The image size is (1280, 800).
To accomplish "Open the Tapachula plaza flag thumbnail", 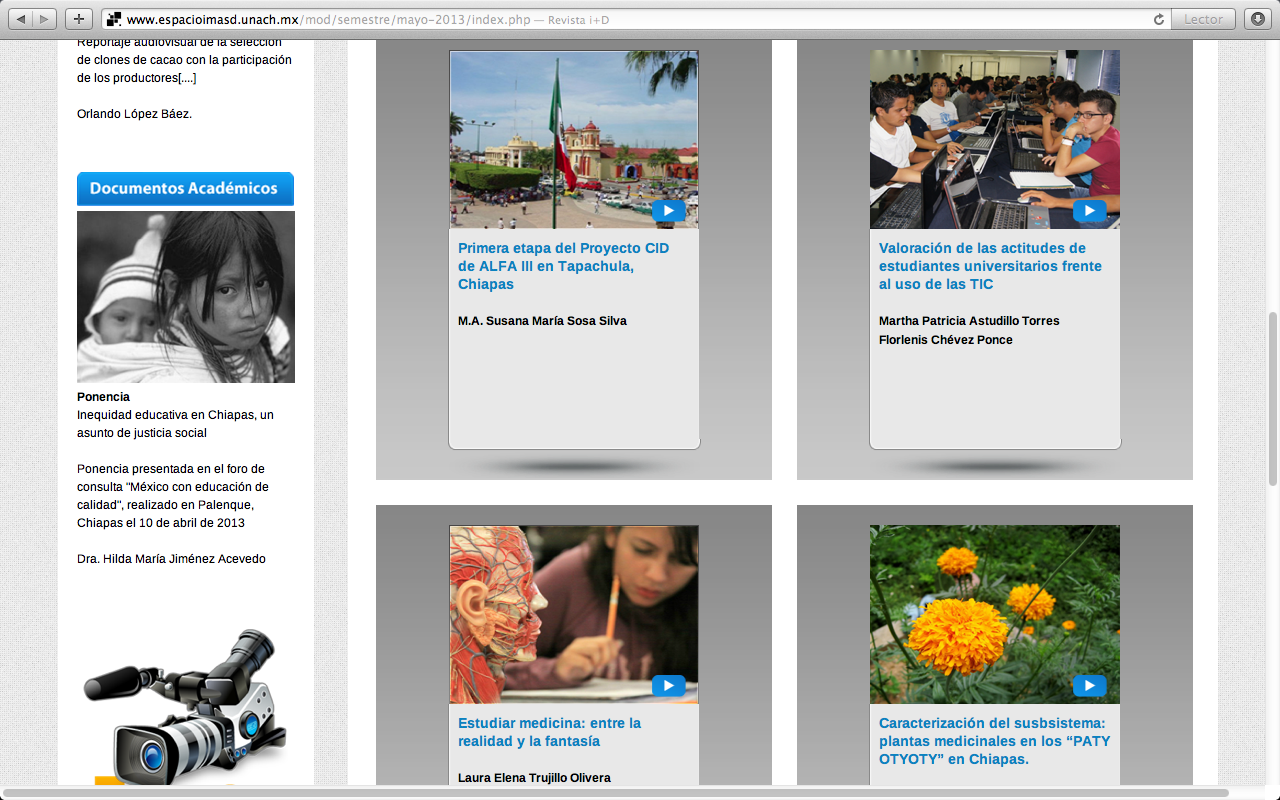I will [x=574, y=139].
